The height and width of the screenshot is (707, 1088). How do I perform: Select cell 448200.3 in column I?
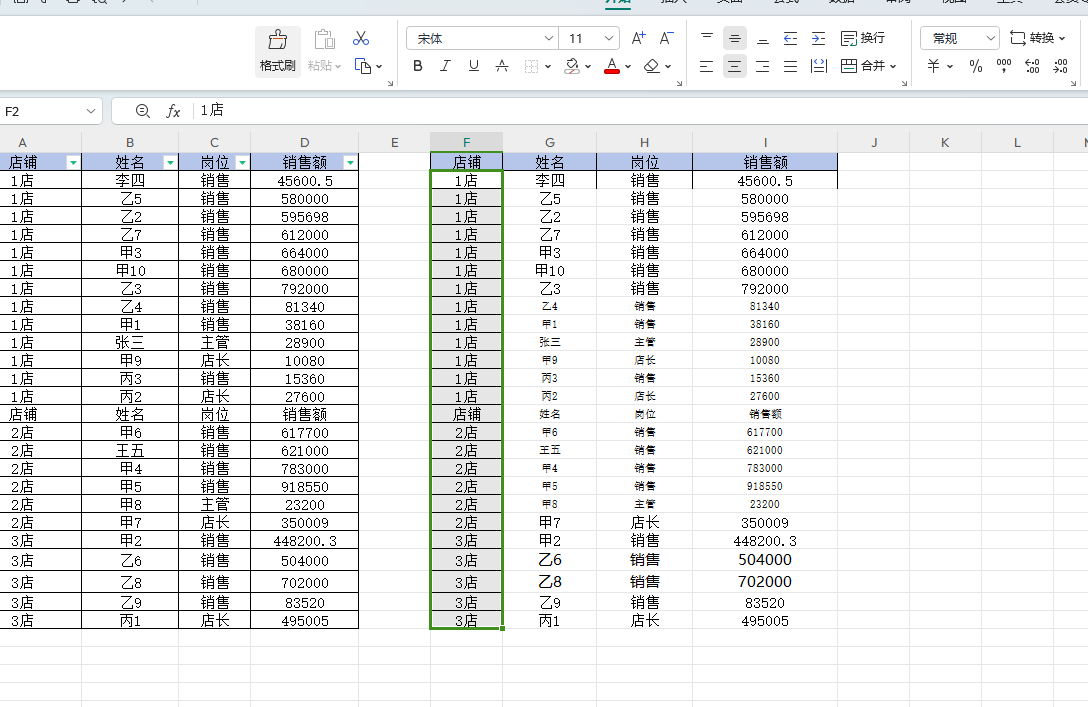(765, 540)
